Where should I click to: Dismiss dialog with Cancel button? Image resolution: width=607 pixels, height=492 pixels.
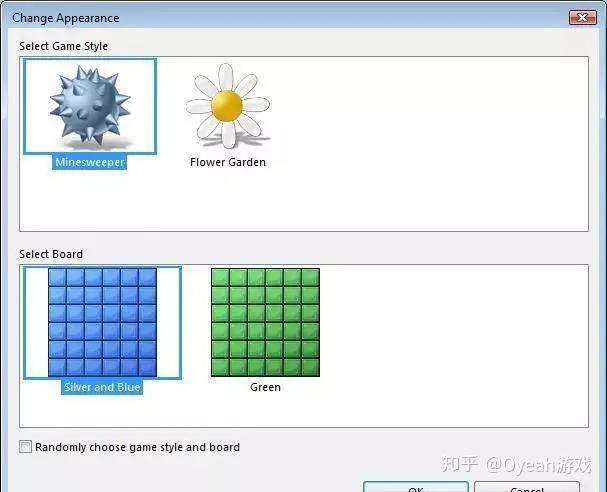[x=527, y=487]
